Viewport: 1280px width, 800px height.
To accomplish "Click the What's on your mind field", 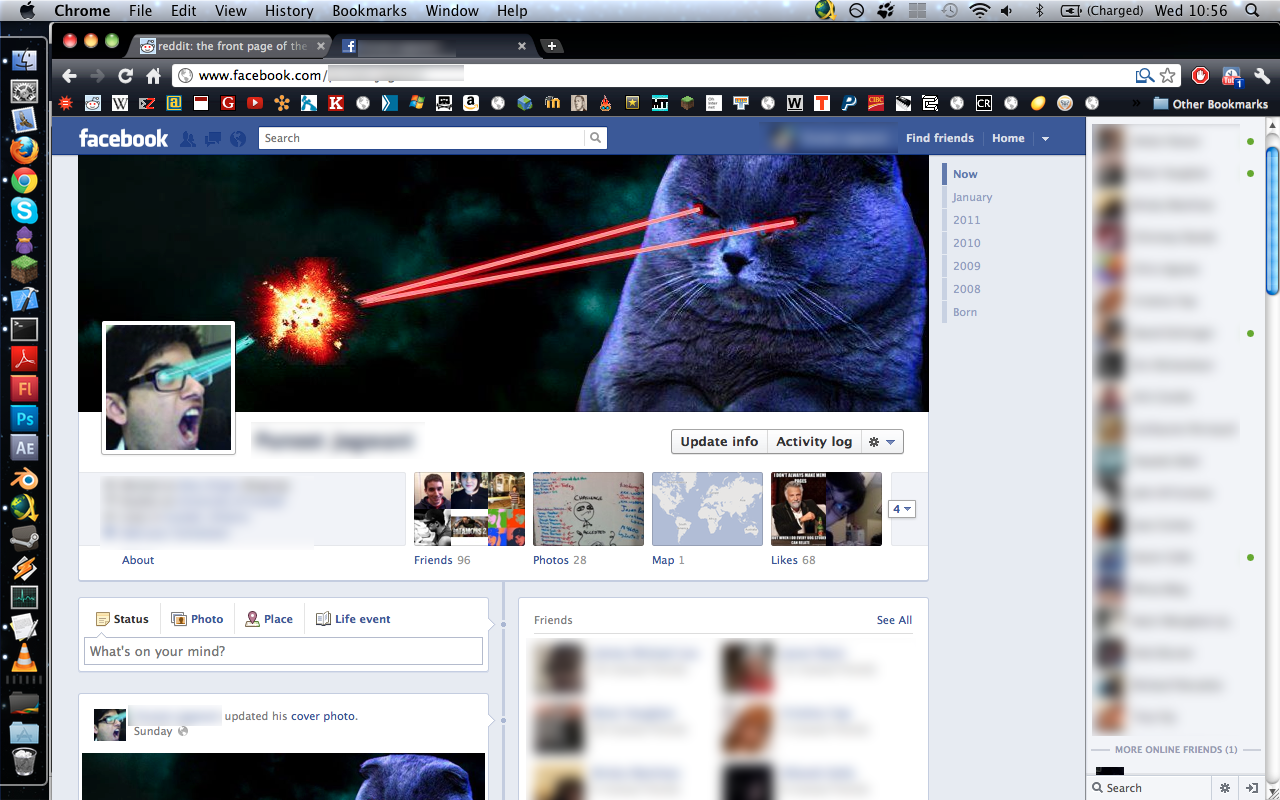I will 283,652.
